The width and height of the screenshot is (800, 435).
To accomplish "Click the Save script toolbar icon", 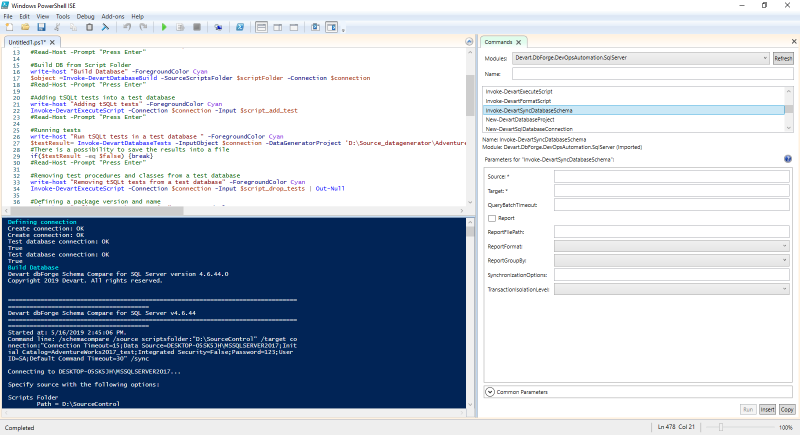I will coord(41,28).
